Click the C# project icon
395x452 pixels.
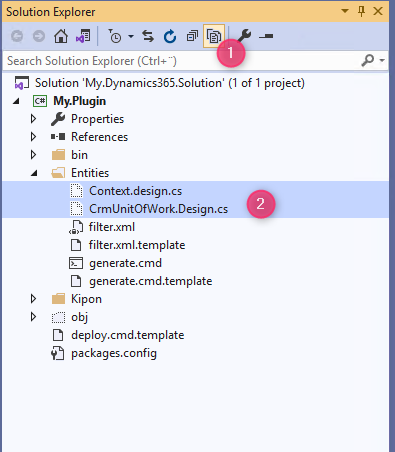40,101
